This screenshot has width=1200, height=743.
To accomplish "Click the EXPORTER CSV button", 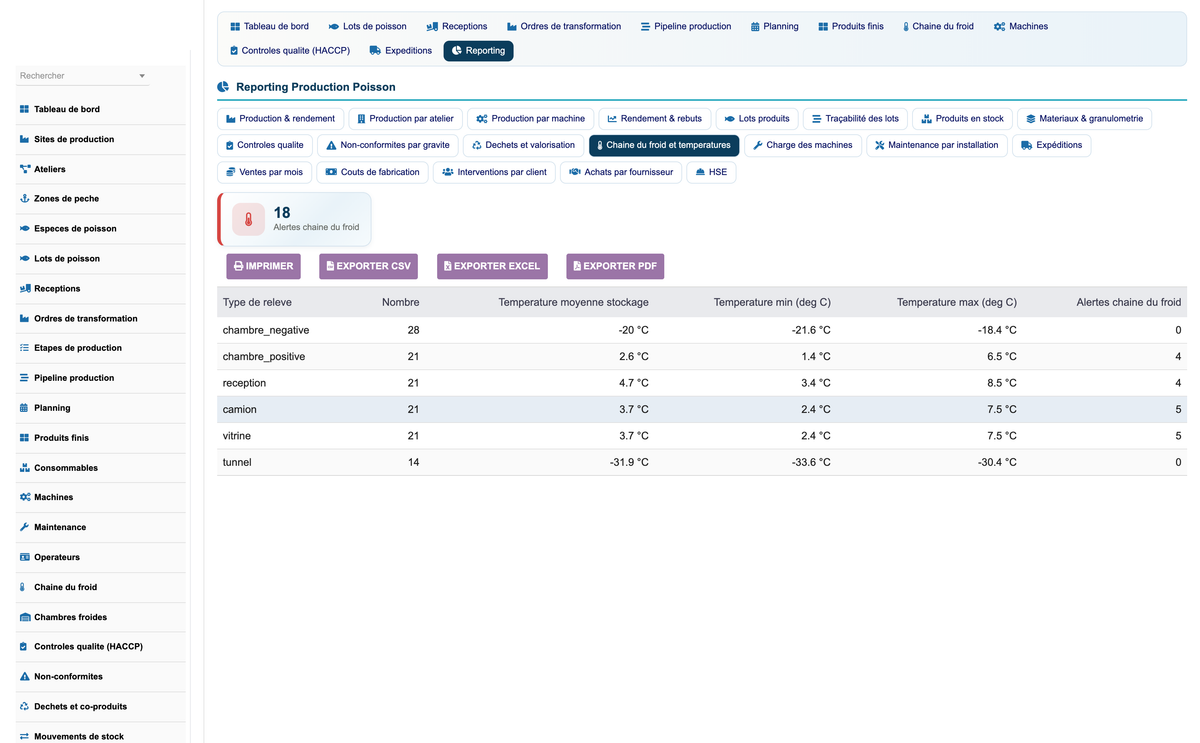I will 368,266.
